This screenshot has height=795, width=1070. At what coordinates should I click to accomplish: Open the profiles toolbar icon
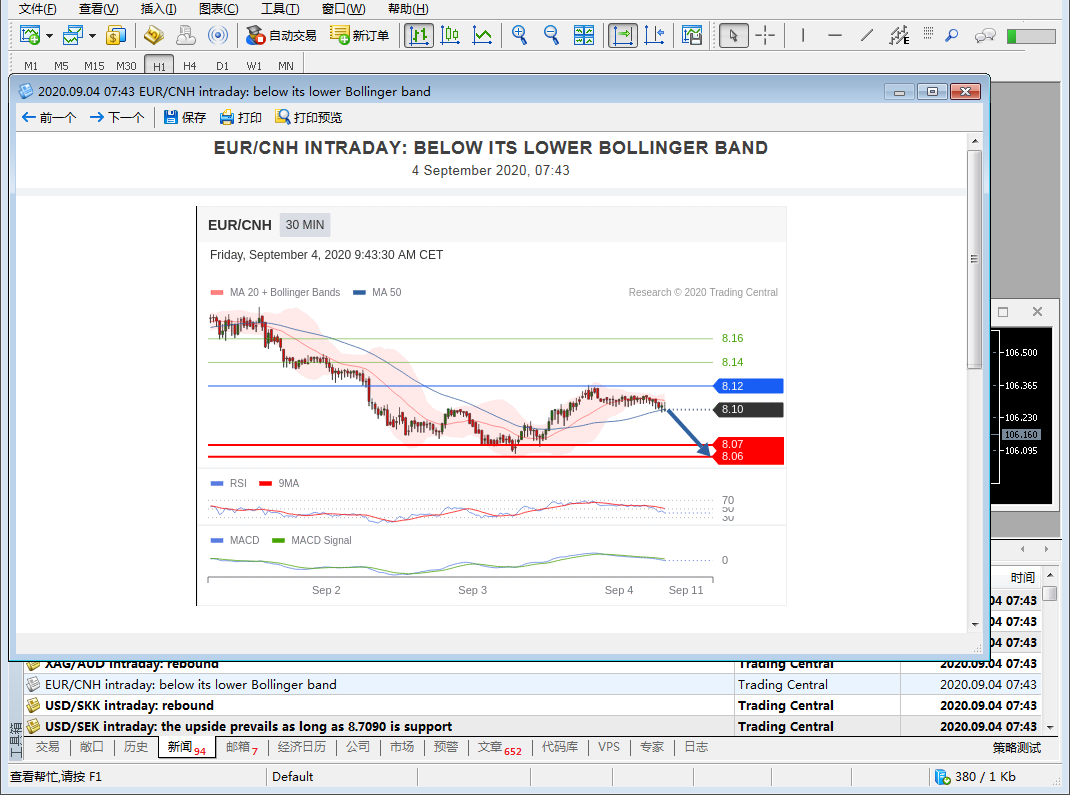click(72, 35)
